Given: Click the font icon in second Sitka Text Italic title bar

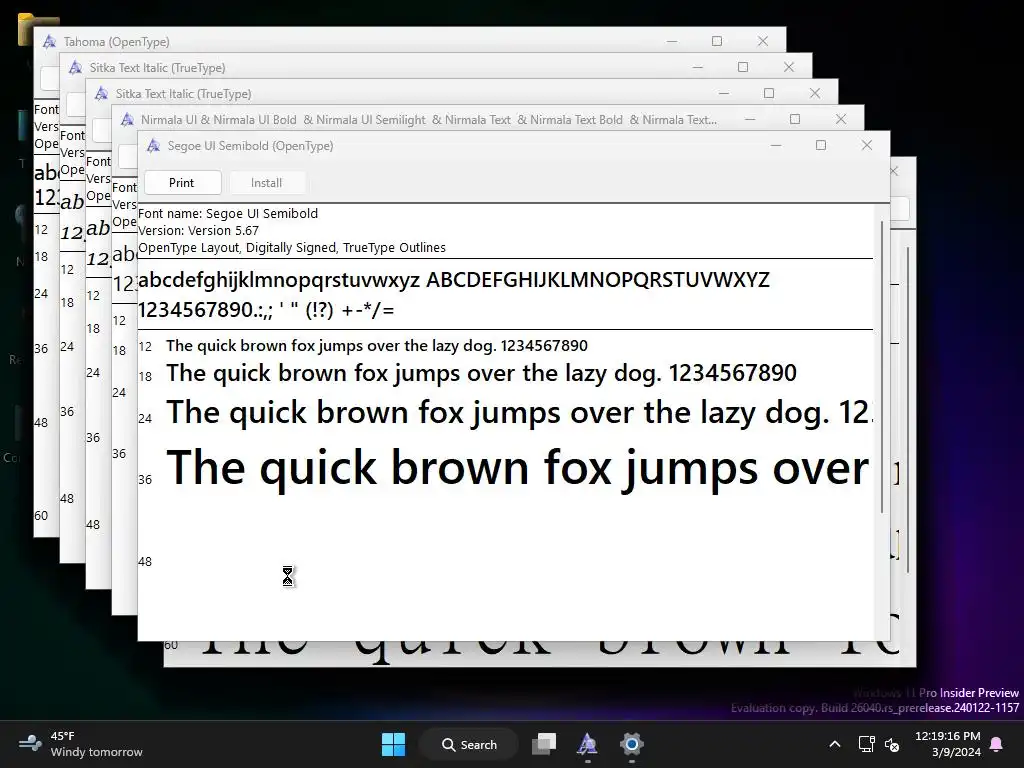Looking at the screenshot, I should 101,93.
